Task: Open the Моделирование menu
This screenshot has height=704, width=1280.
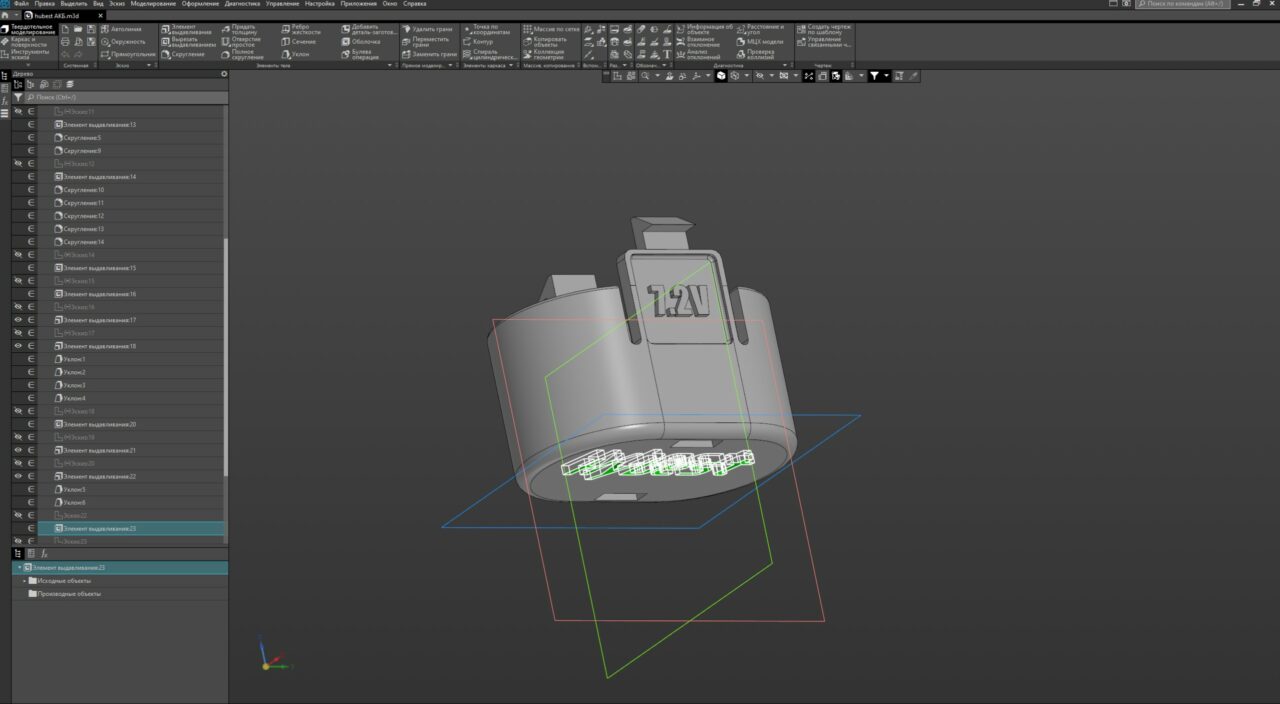Action: [153, 4]
